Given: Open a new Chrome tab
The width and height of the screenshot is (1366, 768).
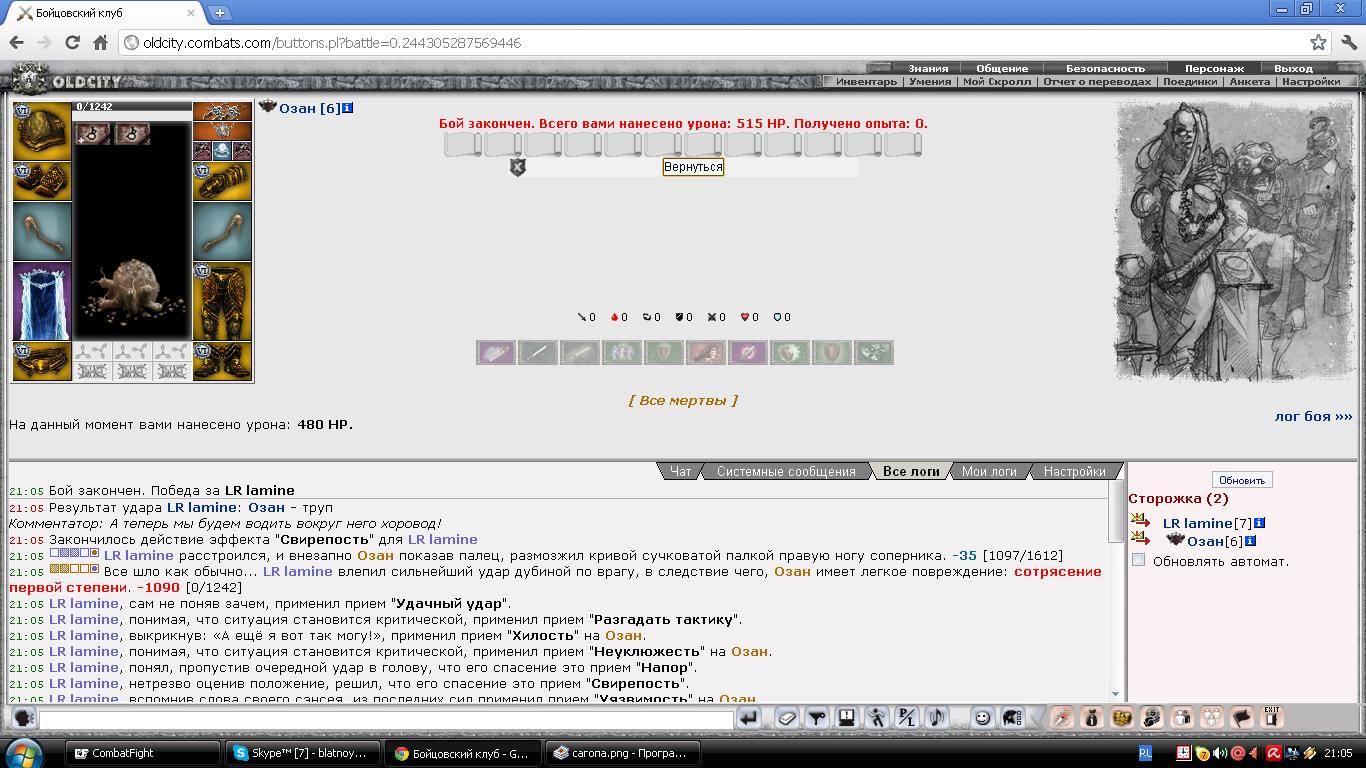Looking at the screenshot, I should [219, 13].
